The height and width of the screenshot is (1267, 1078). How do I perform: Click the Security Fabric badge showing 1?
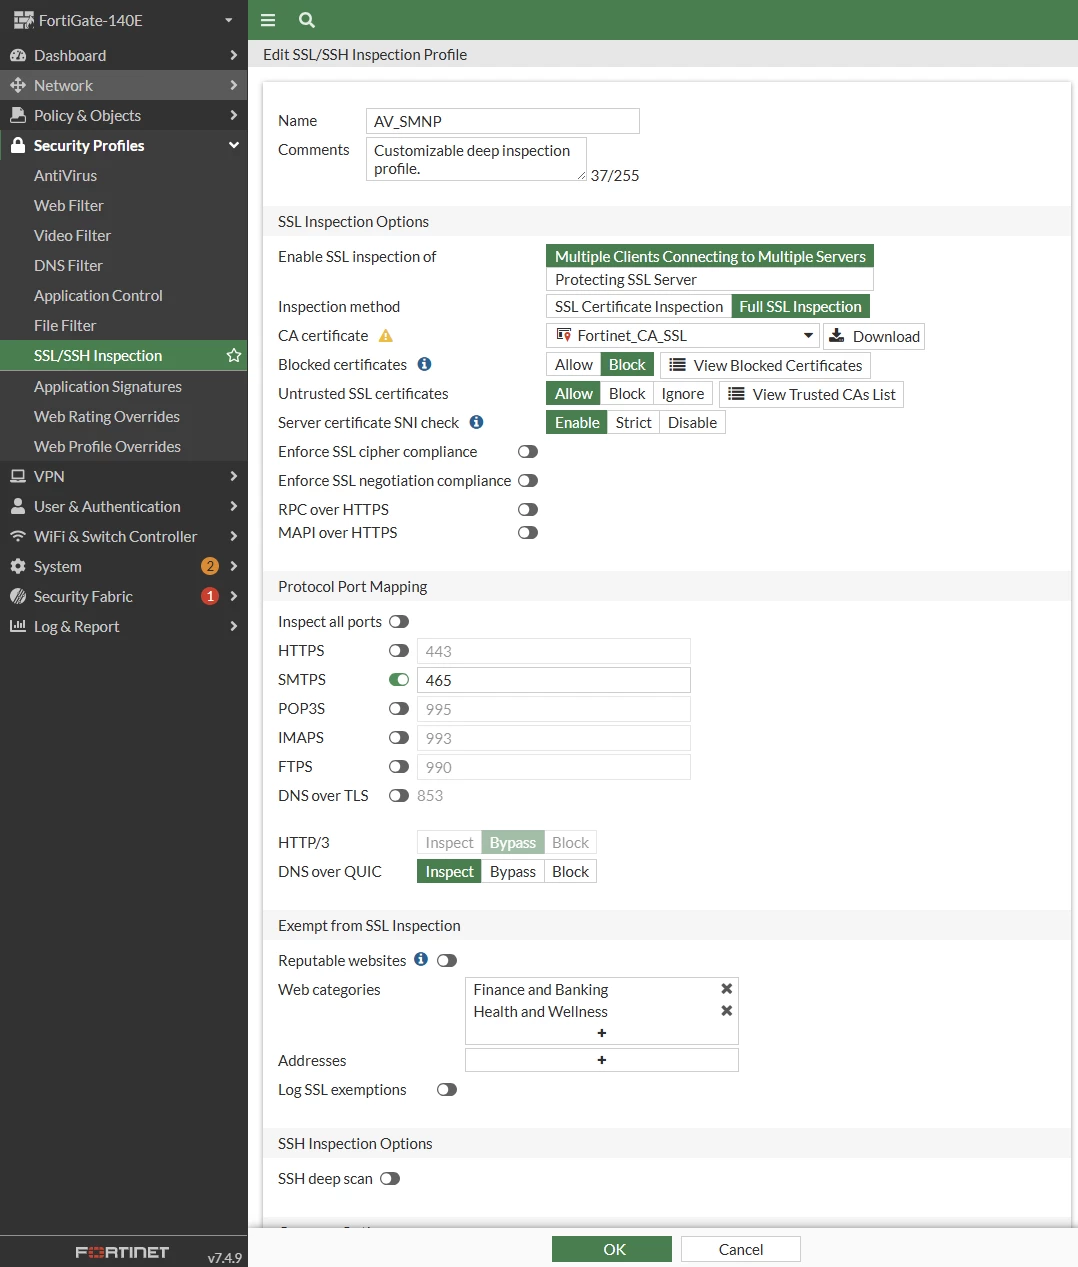pyautogui.click(x=210, y=596)
